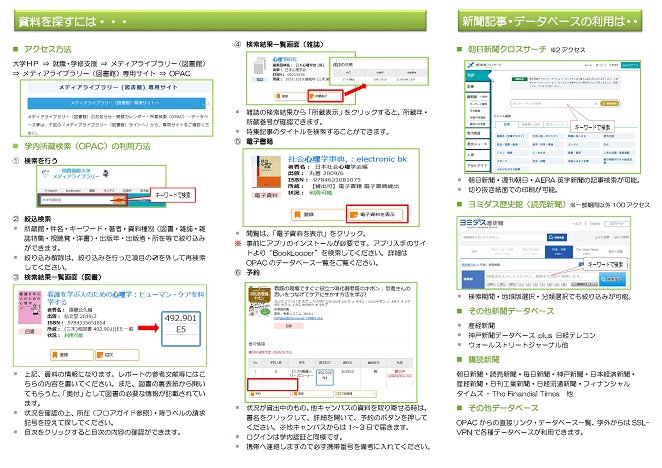Click the 登録 bookmark button for the e-book
The height and width of the screenshot is (468, 662).
tap(318, 214)
